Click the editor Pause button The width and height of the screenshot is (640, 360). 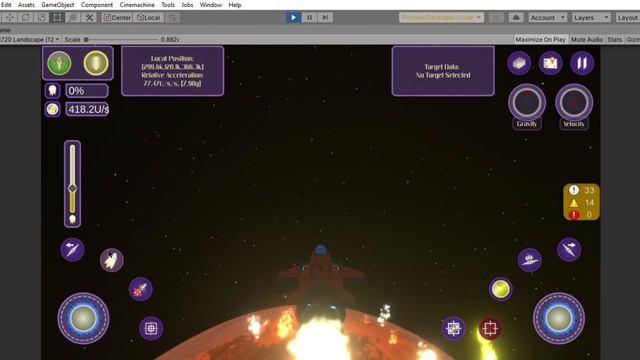pos(309,18)
